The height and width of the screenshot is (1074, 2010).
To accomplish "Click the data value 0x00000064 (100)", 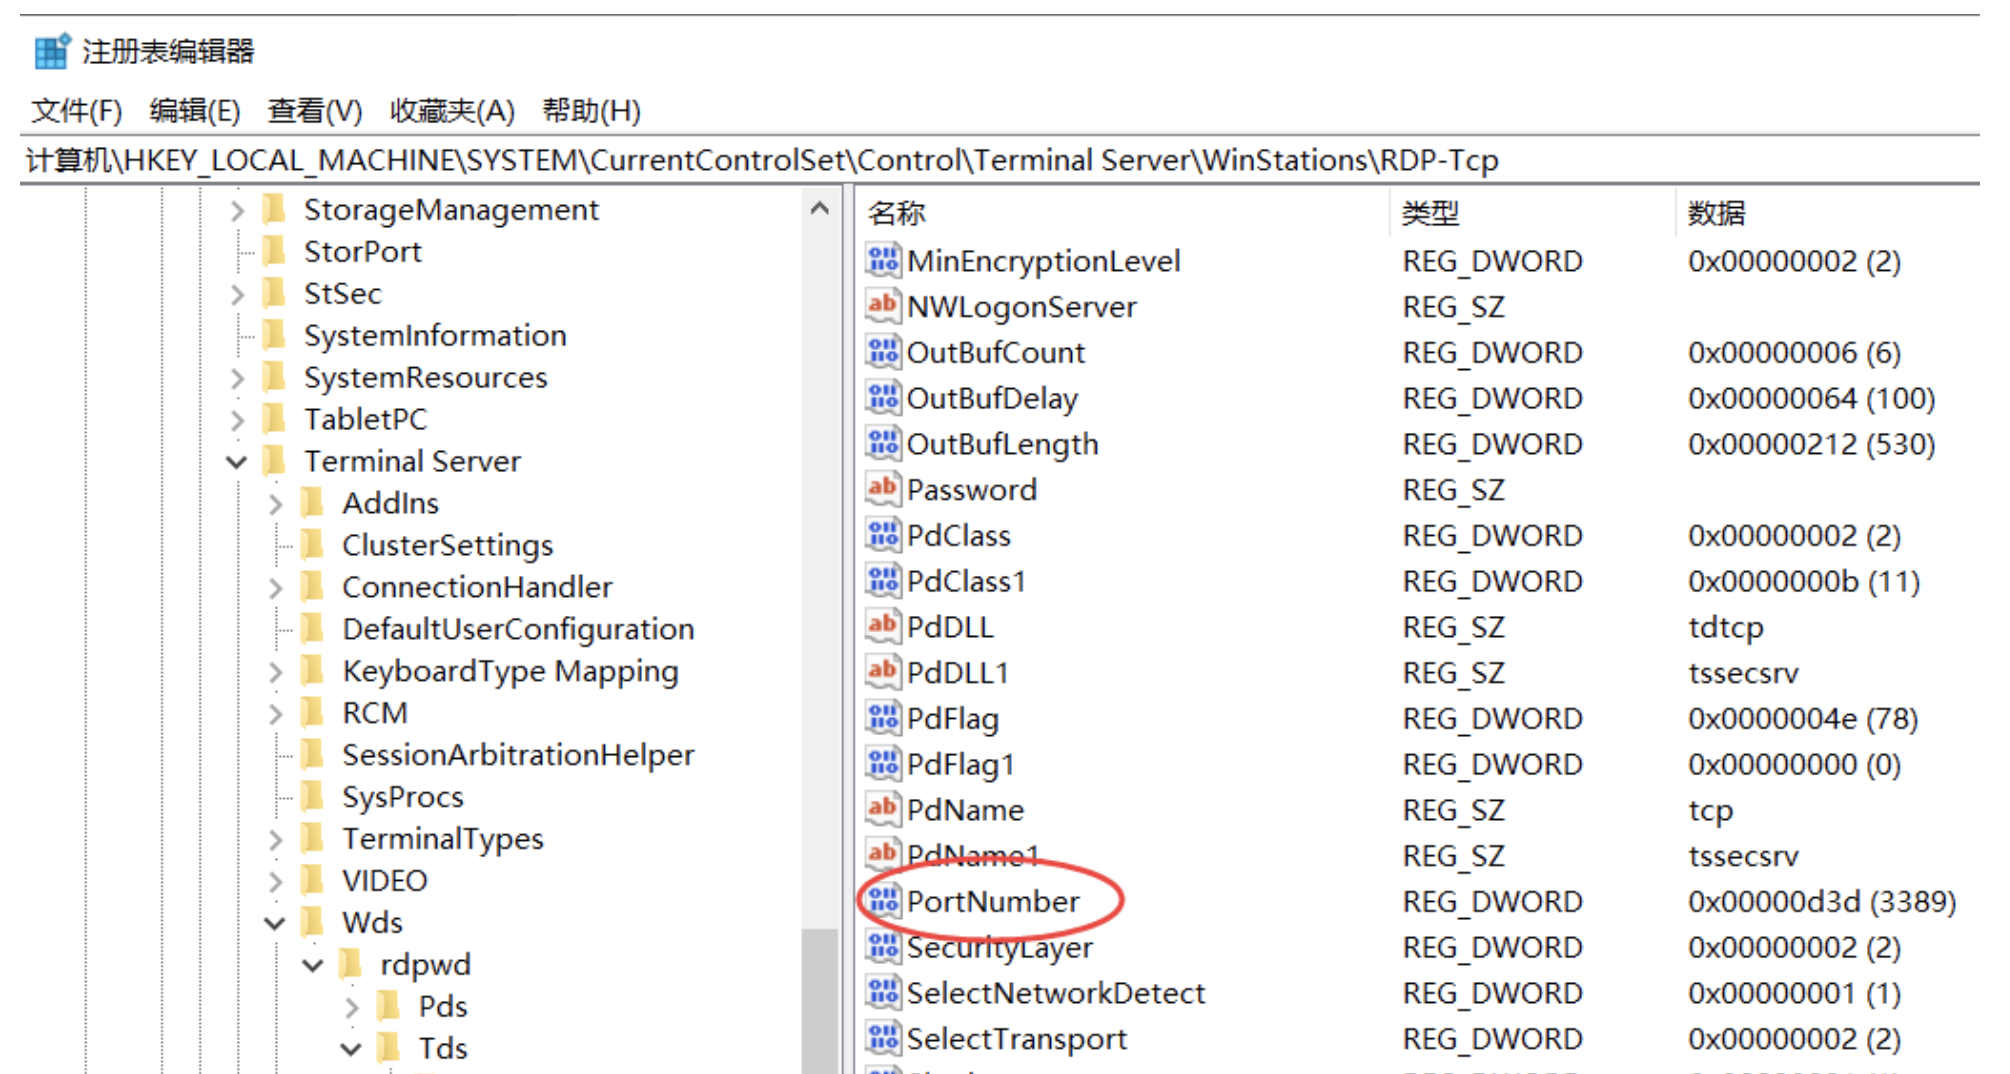I will tap(1812, 398).
